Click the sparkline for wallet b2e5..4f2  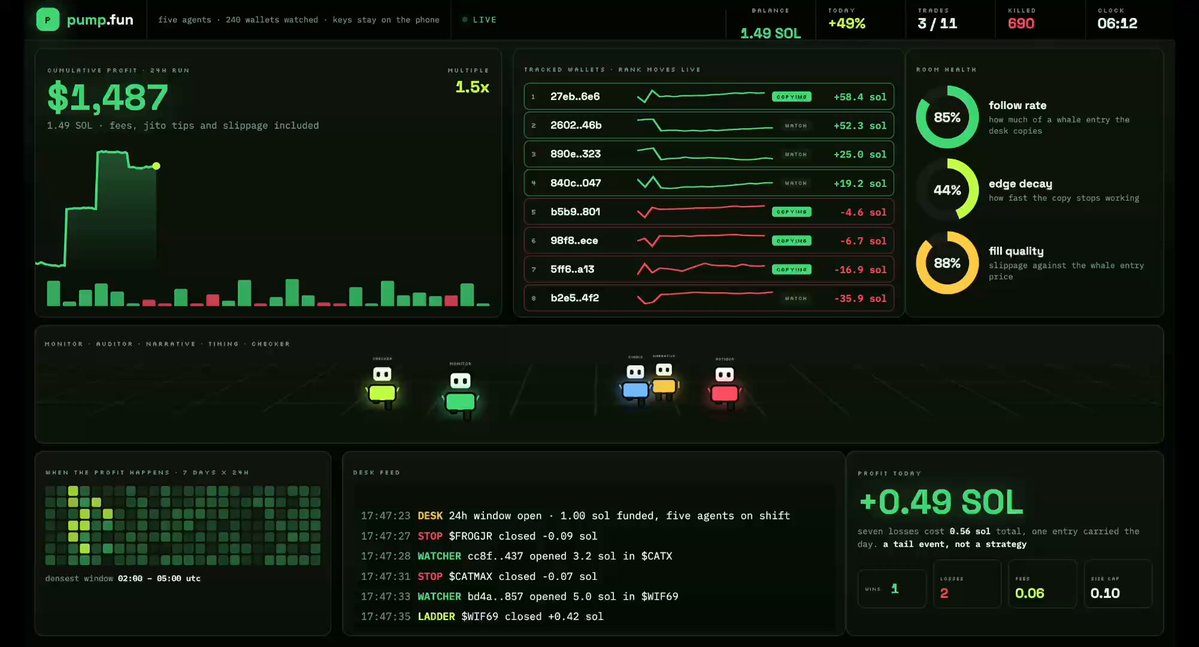point(705,297)
